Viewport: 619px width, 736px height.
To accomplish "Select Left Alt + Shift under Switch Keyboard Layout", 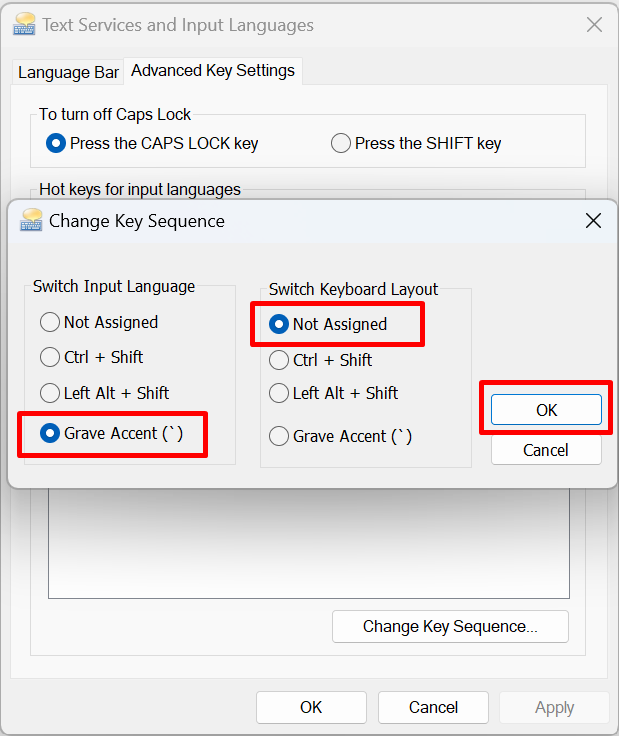I will point(279,393).
